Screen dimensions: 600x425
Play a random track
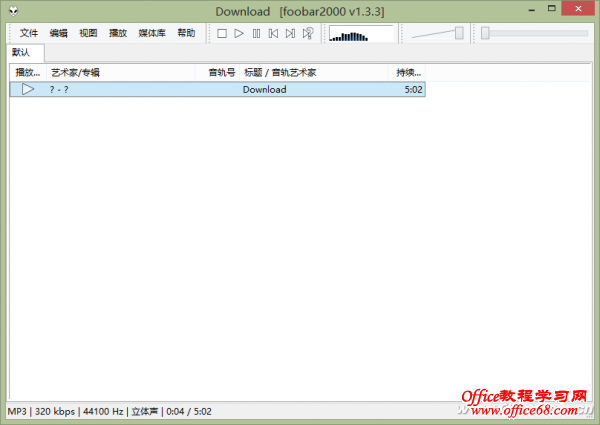pos(308,34)
